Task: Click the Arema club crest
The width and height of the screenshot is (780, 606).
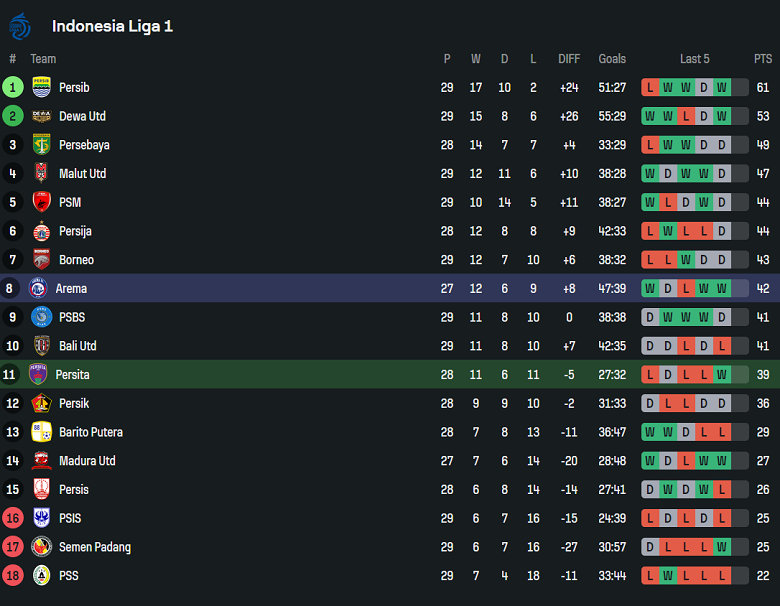Action: pos(38,289)
